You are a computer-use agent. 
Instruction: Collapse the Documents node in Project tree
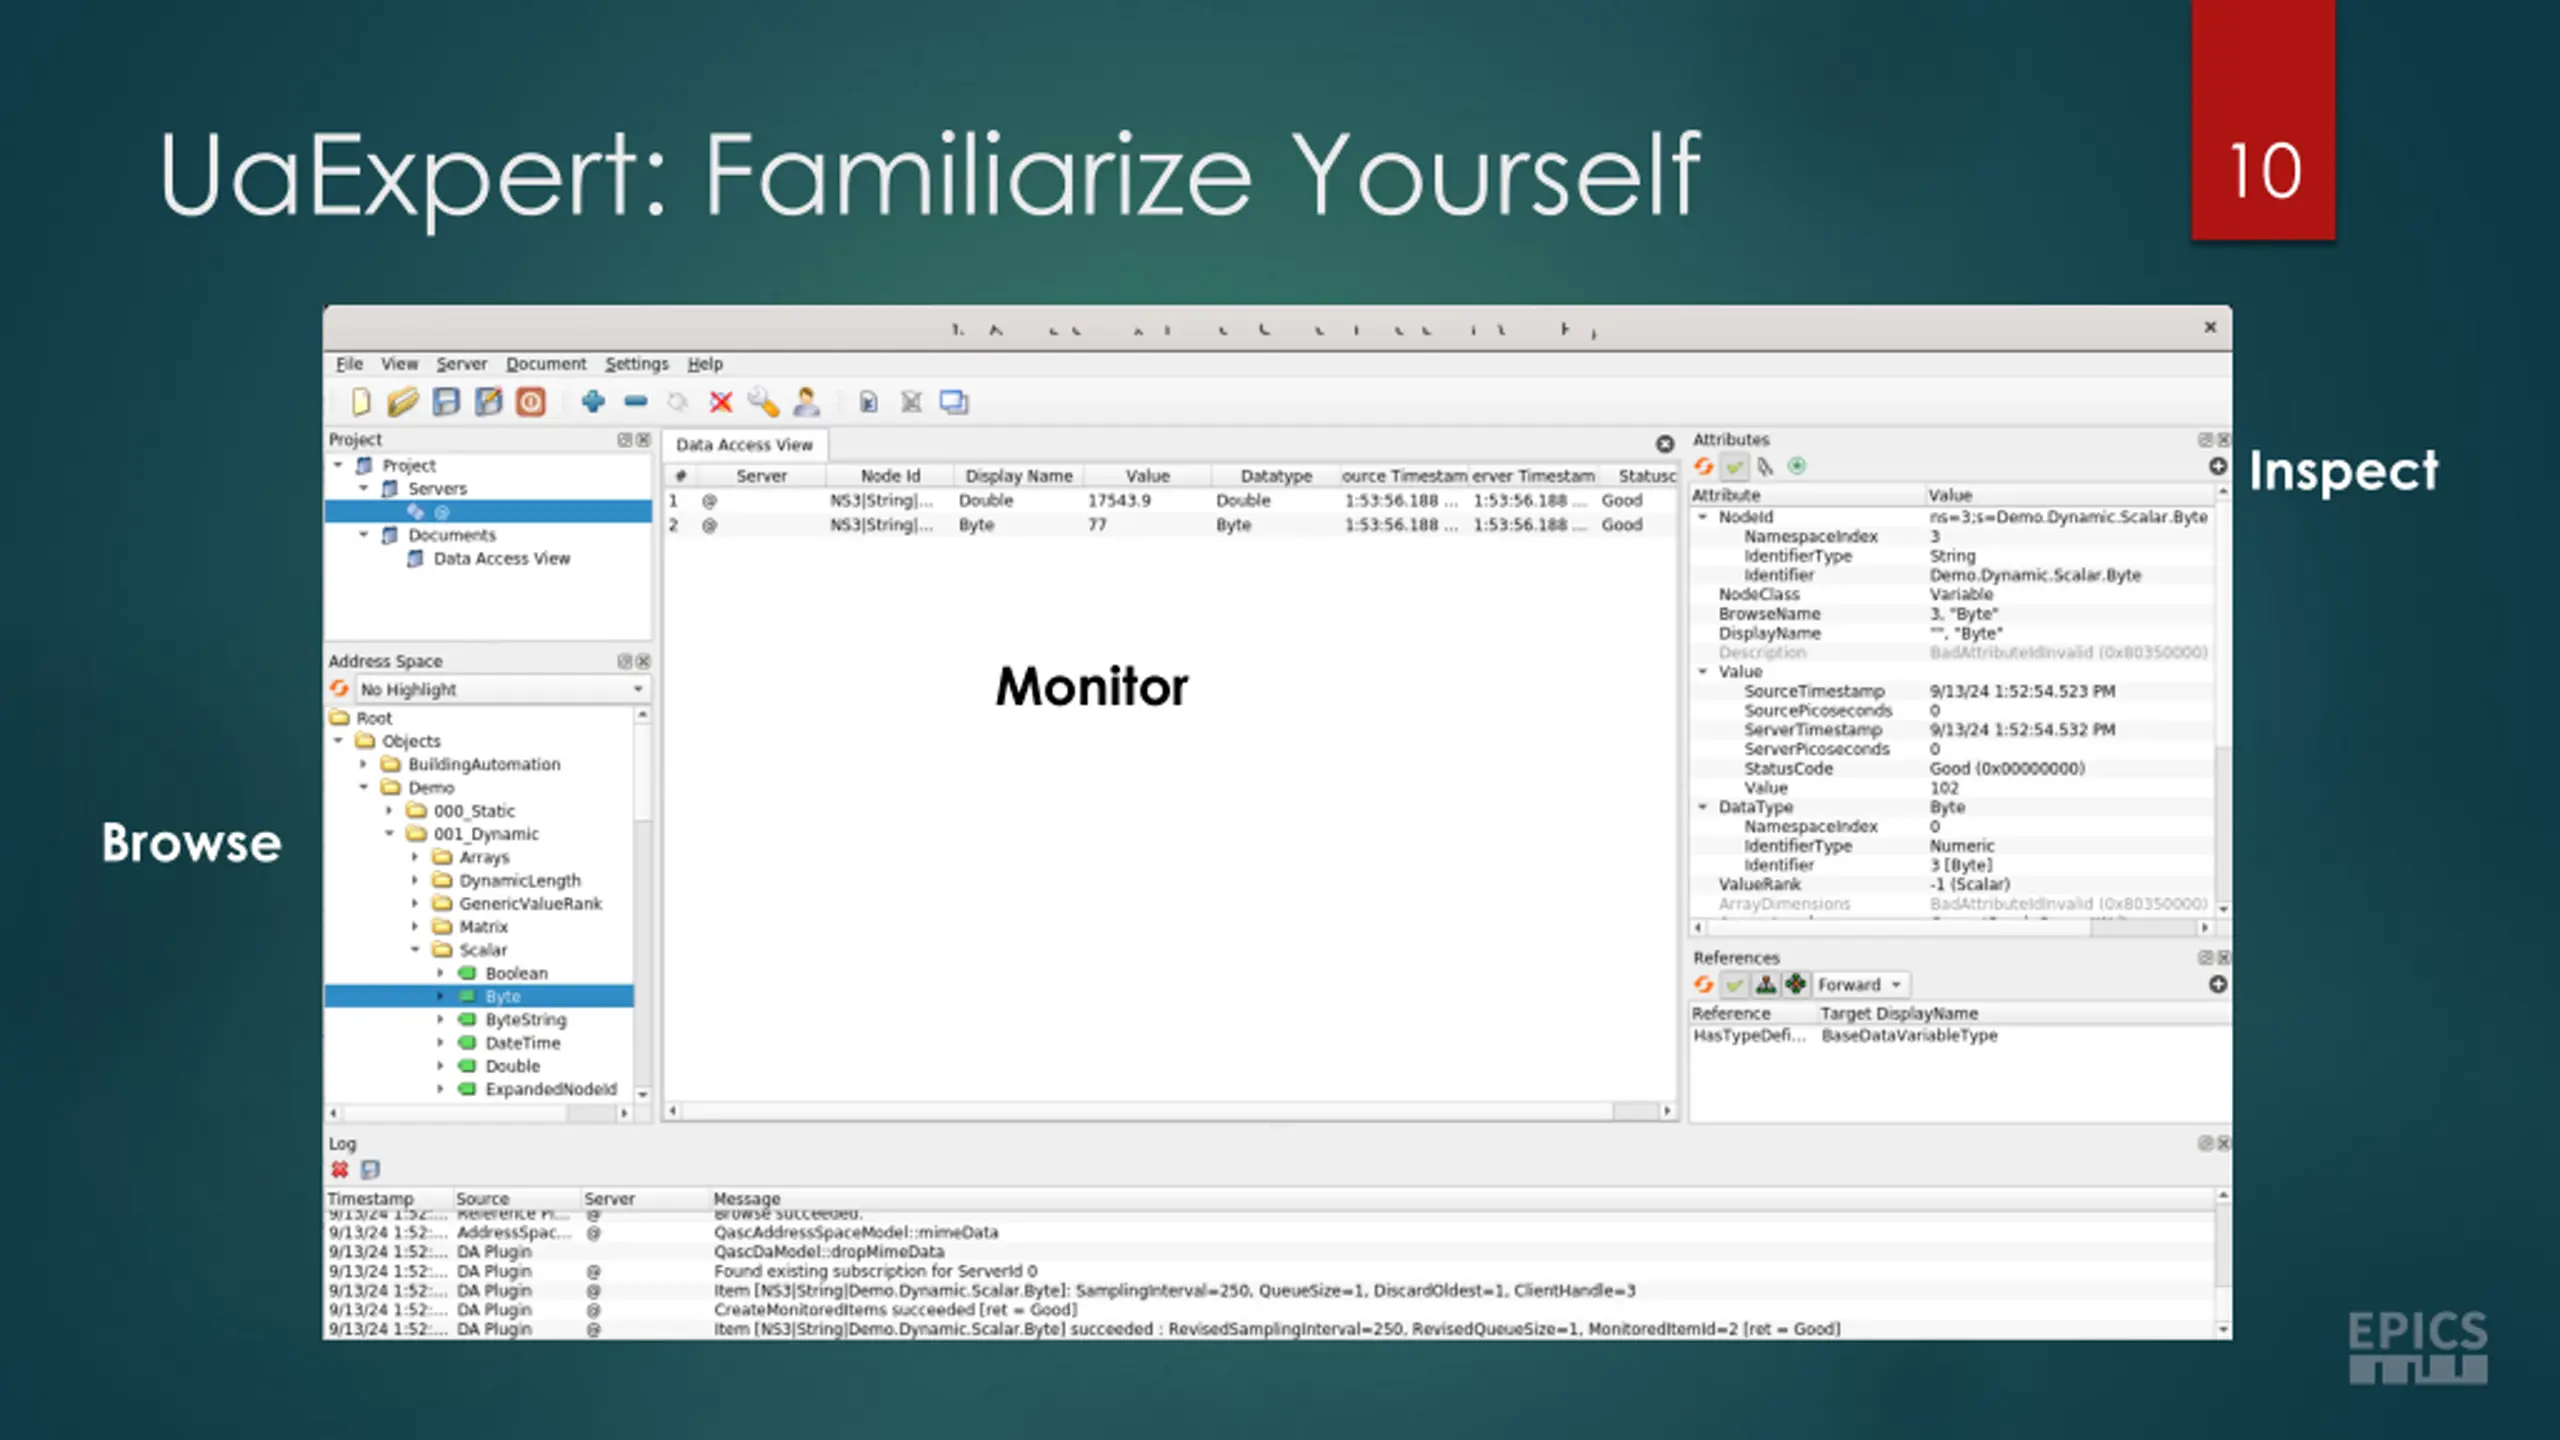coord(364,535)
